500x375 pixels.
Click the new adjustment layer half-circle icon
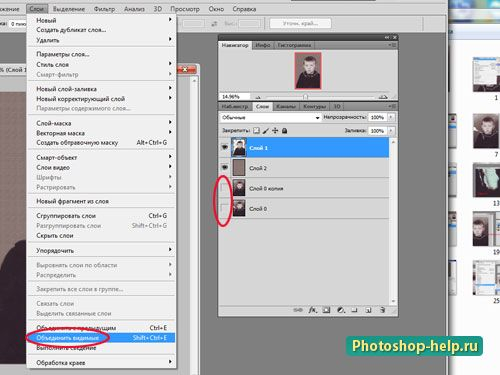[340, 310]
